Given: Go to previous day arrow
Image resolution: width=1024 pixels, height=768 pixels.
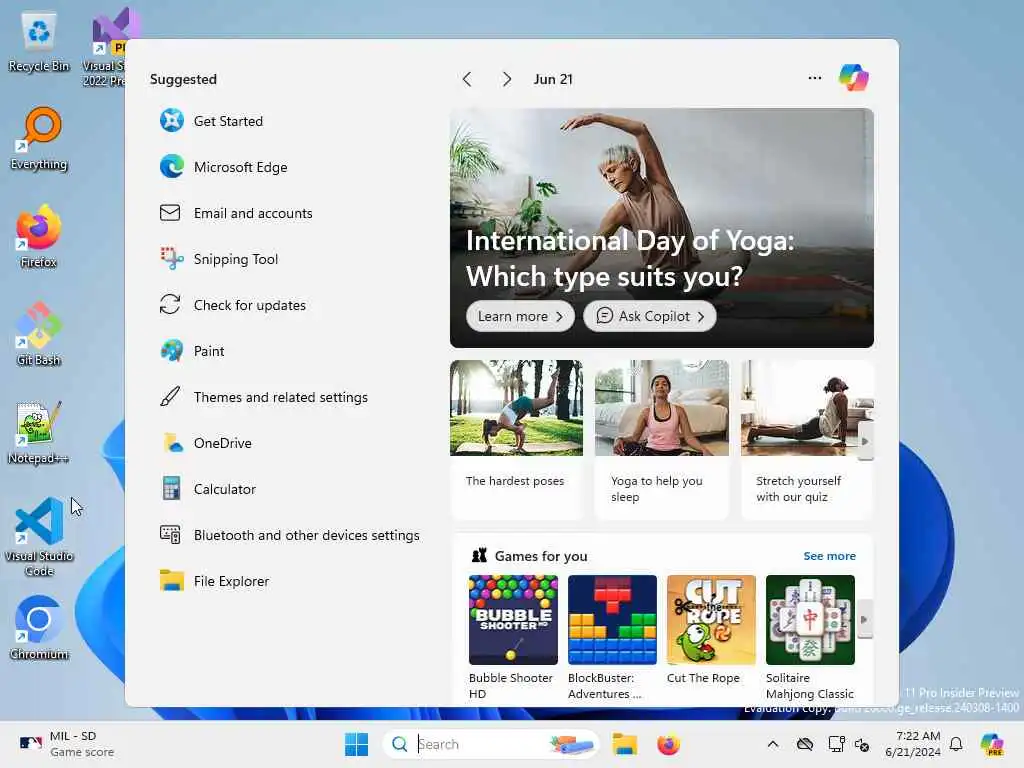Looking at the screenshot, I should tap(467, 79).
